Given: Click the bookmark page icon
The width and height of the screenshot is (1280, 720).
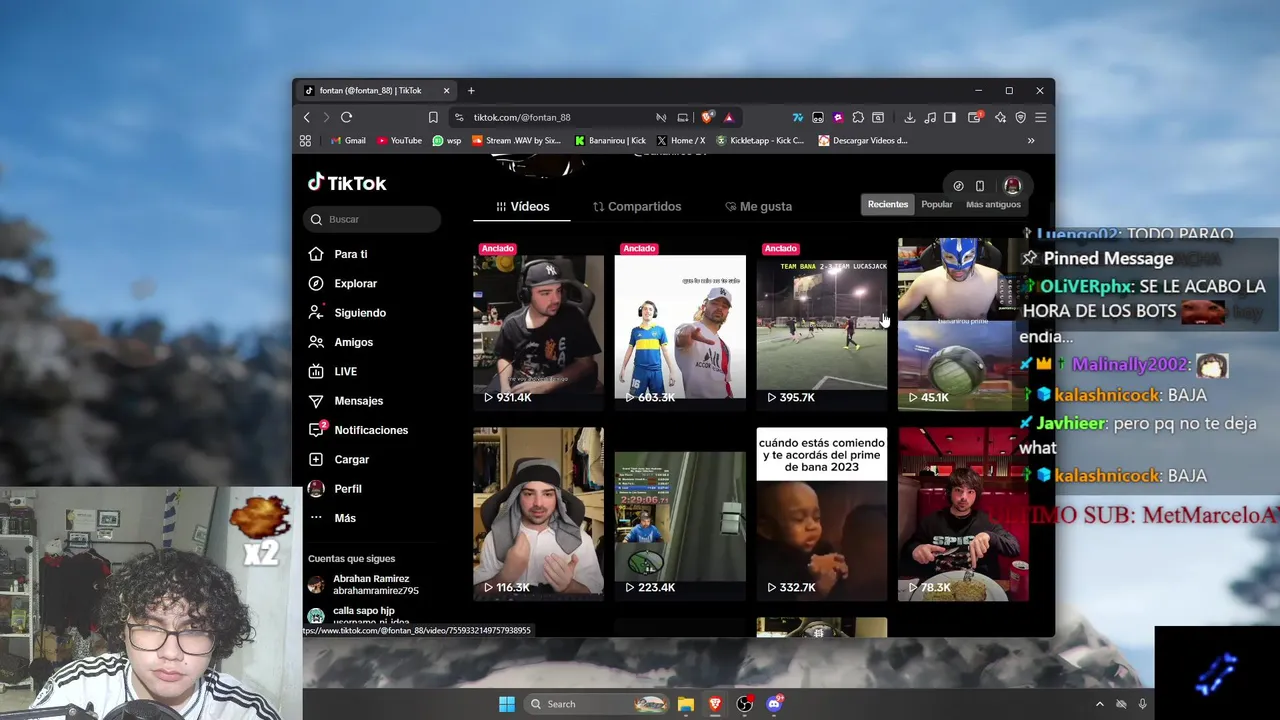Looking at the screenshot, I should (x=433, y=117).
